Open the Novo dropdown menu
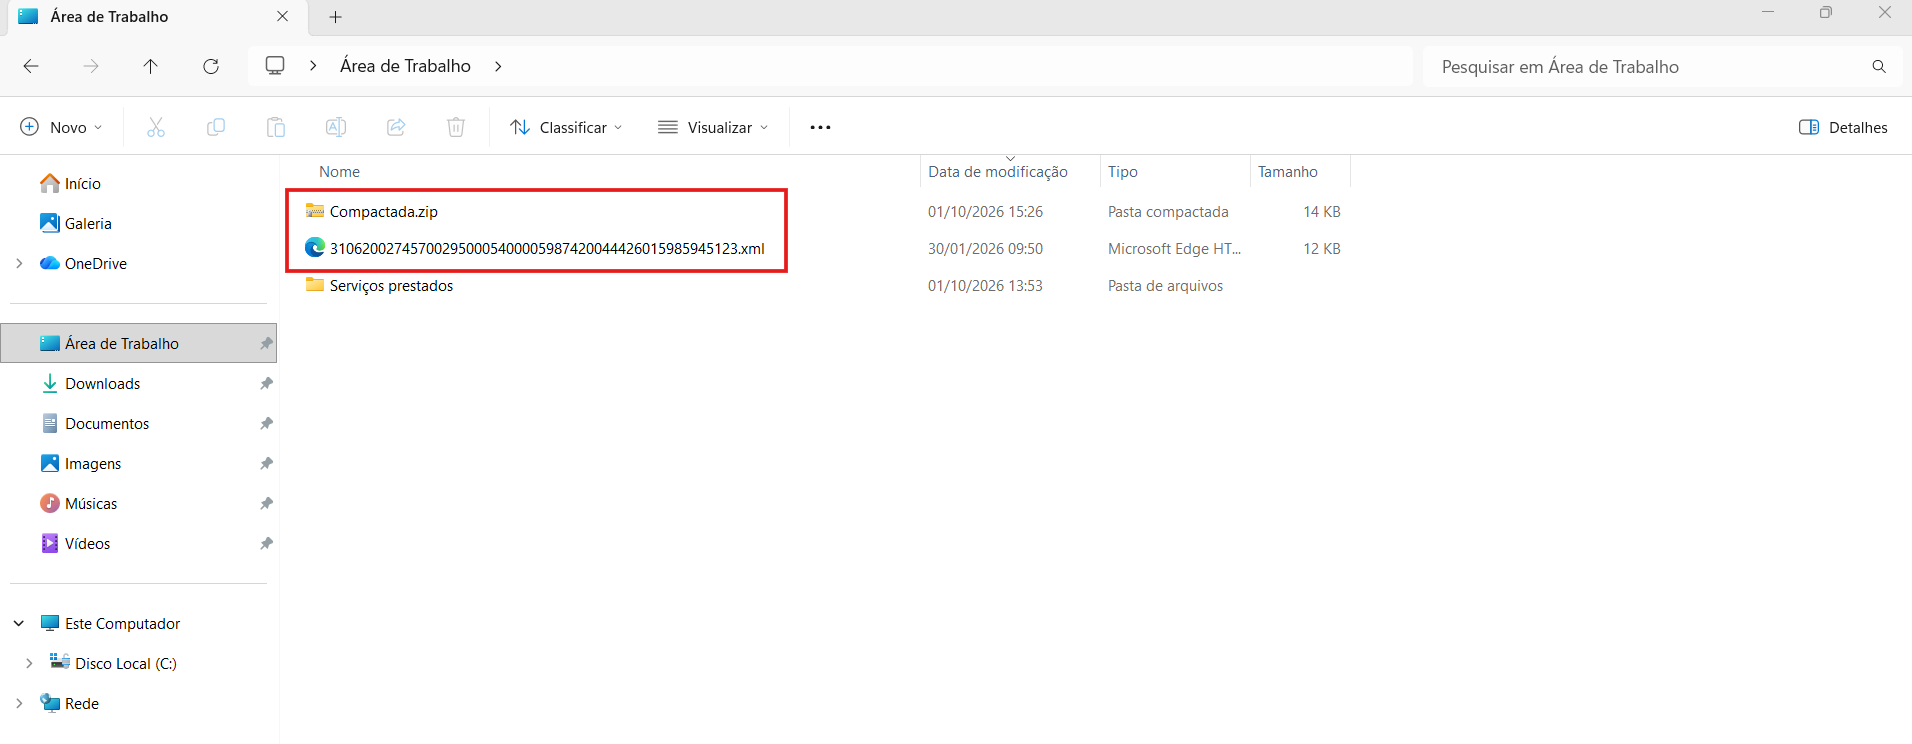Viewport: 1912px width, 744px height. click(62, 127)
